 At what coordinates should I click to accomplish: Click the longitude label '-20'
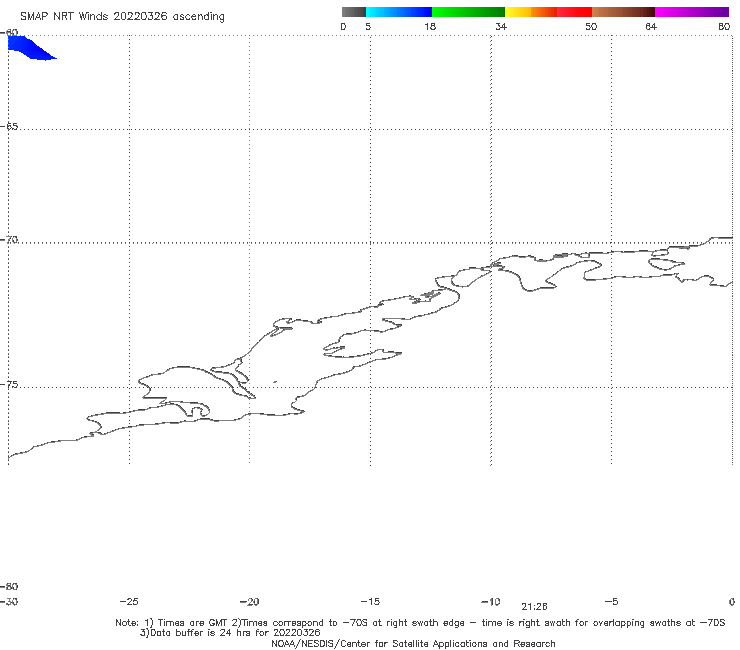[x=249, y=601]
